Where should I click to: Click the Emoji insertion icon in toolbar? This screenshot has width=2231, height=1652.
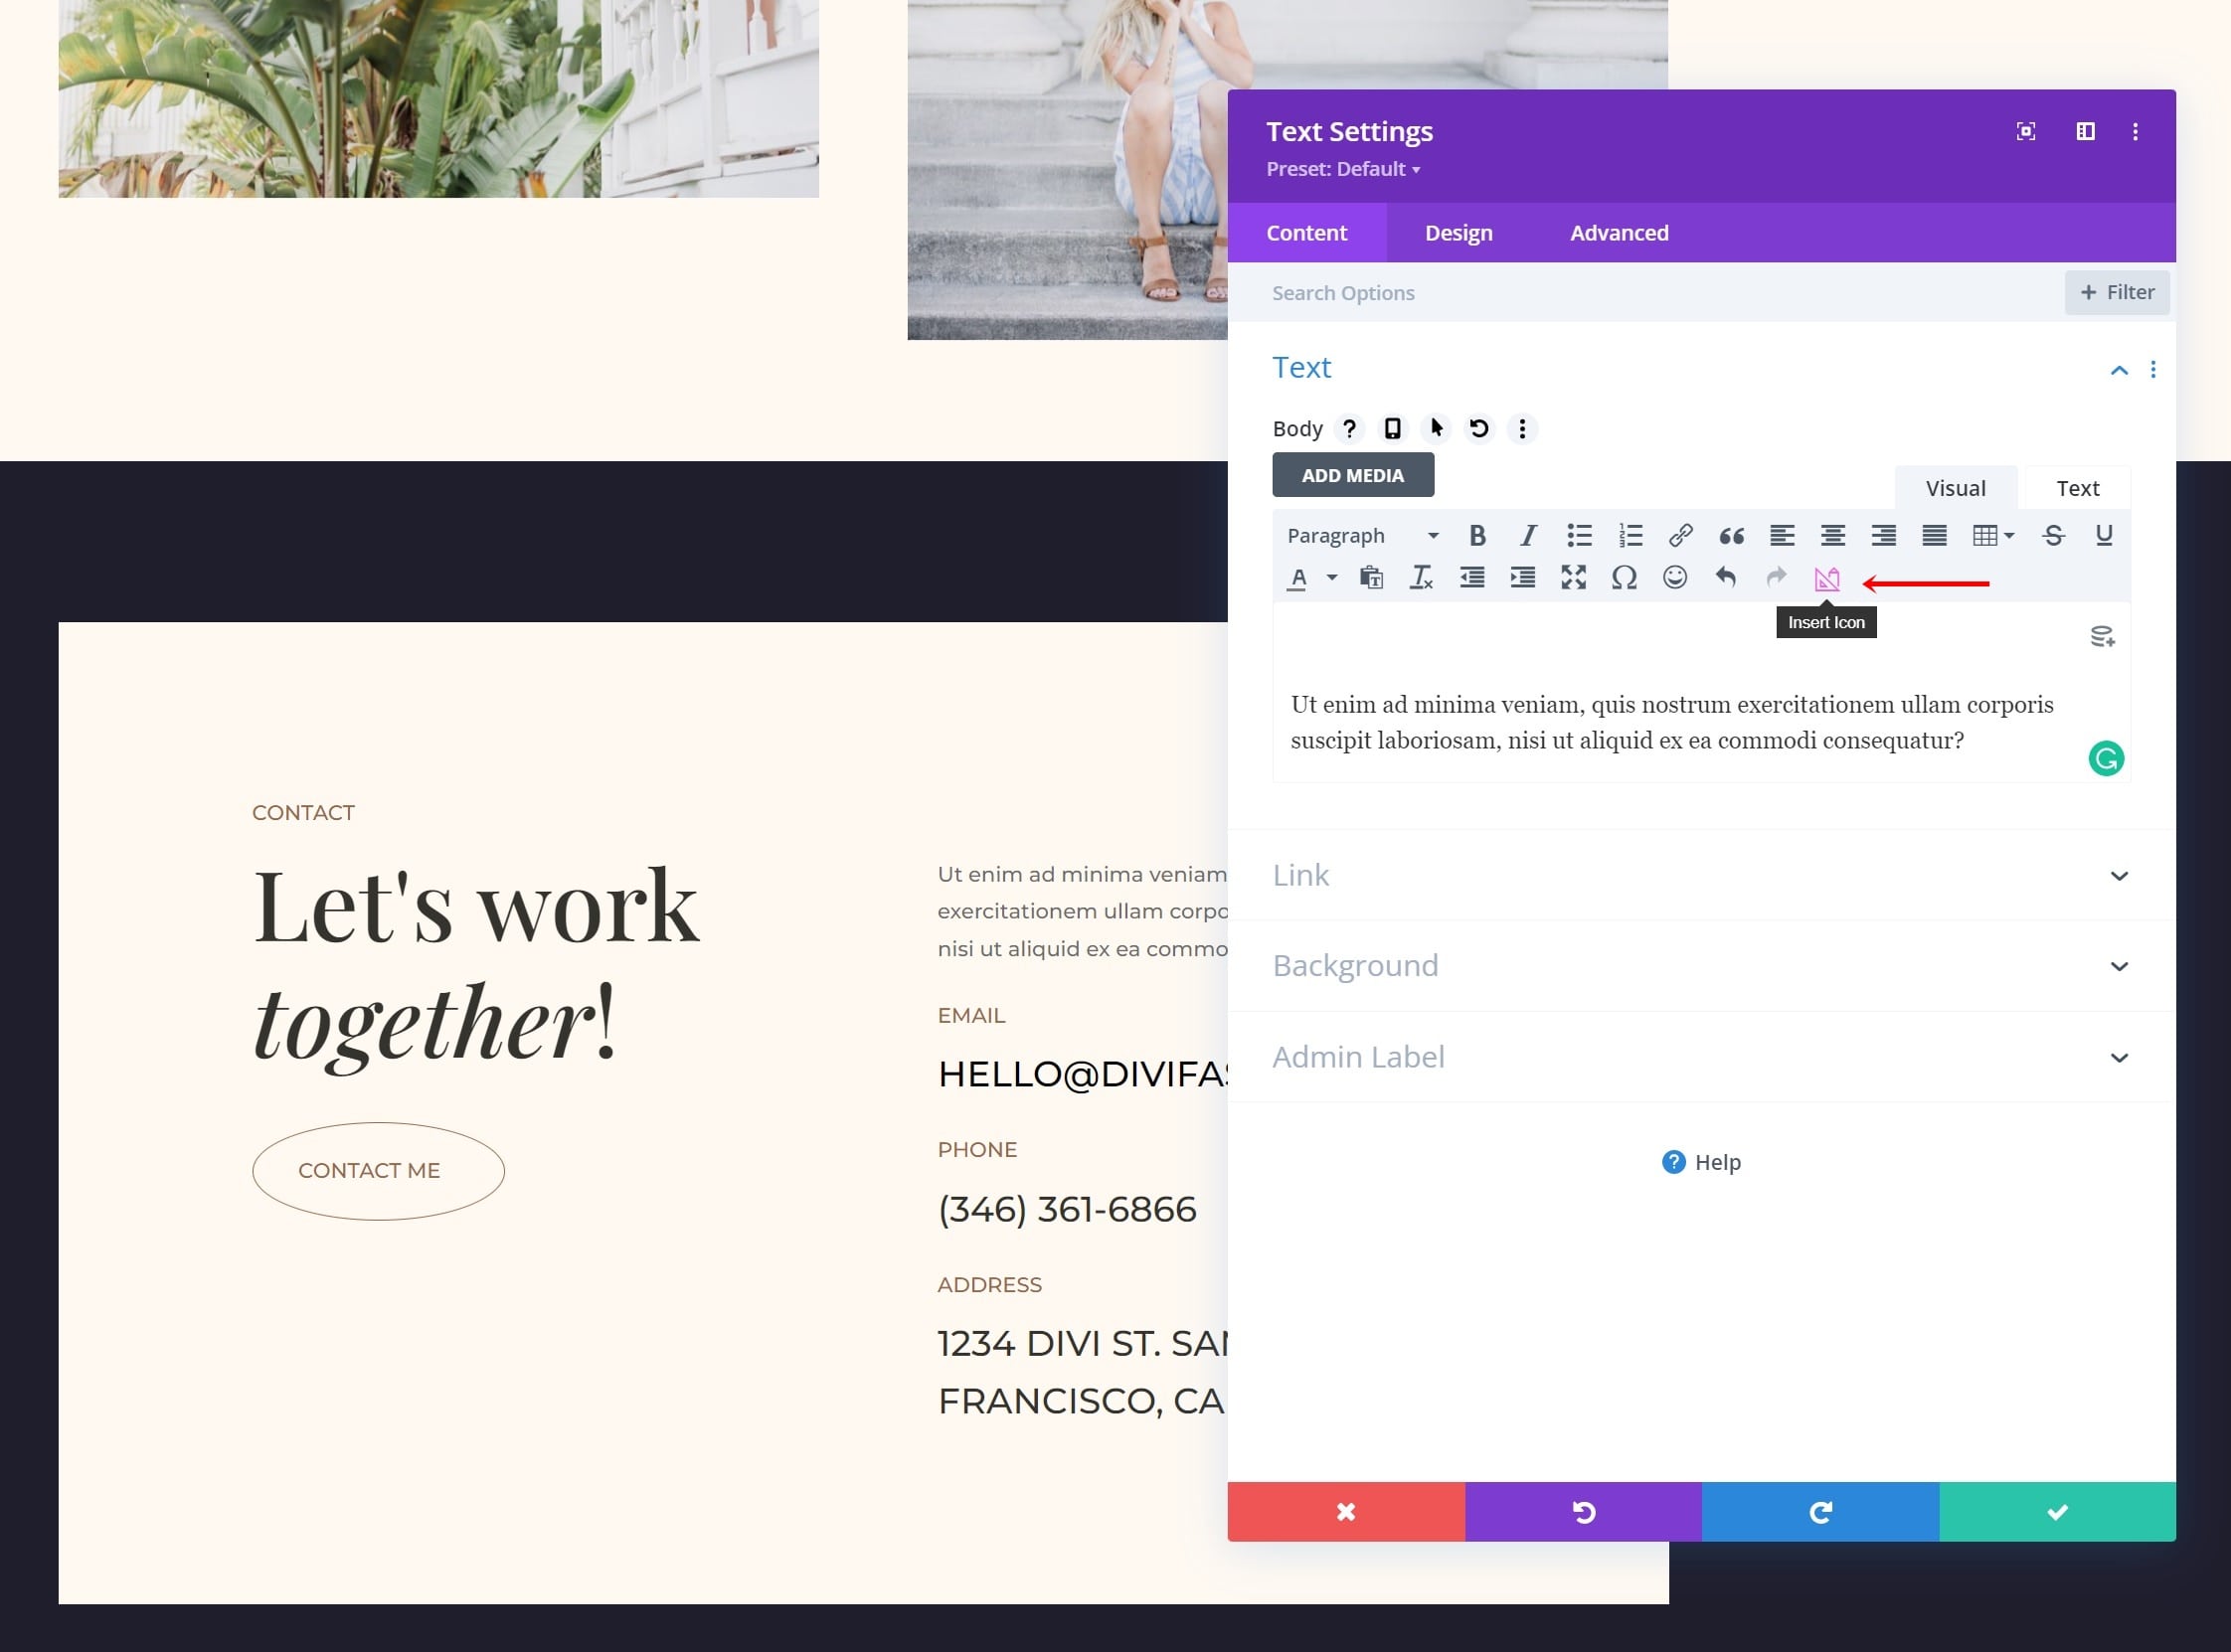pos(1676,578)
